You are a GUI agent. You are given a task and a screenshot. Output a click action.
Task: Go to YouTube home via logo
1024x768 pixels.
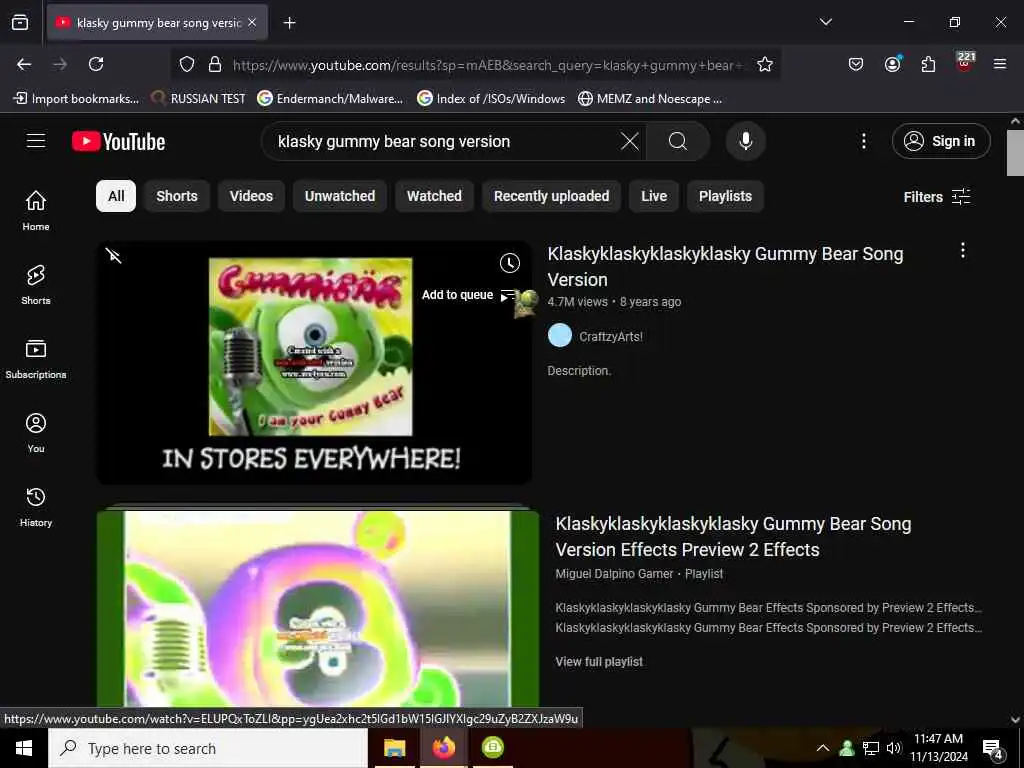click(x=118, y=141)
